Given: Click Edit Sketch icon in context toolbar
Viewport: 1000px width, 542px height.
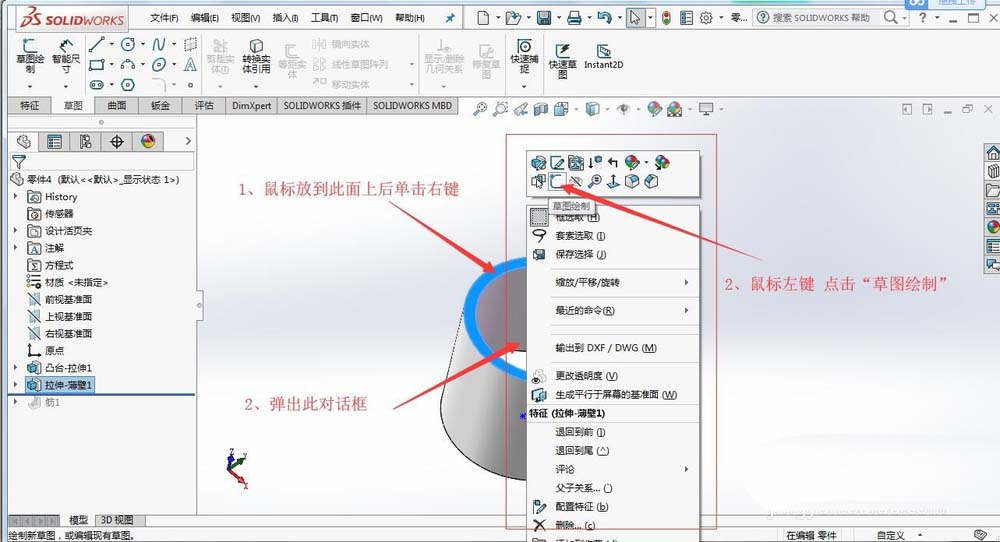Looking at the screenshot, I should tap(557, 163).
